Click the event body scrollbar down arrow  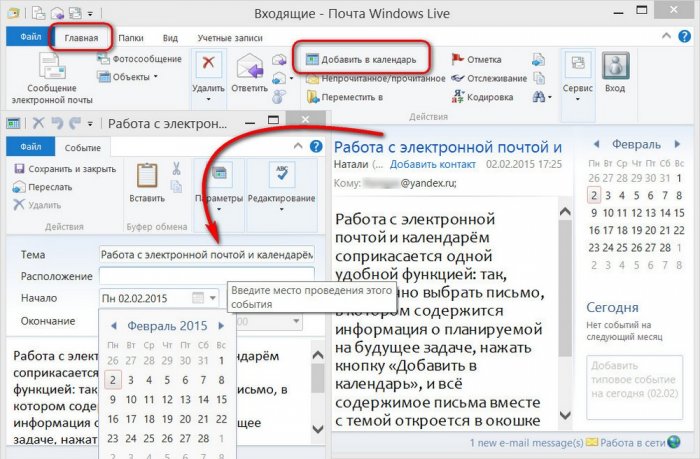317,429
